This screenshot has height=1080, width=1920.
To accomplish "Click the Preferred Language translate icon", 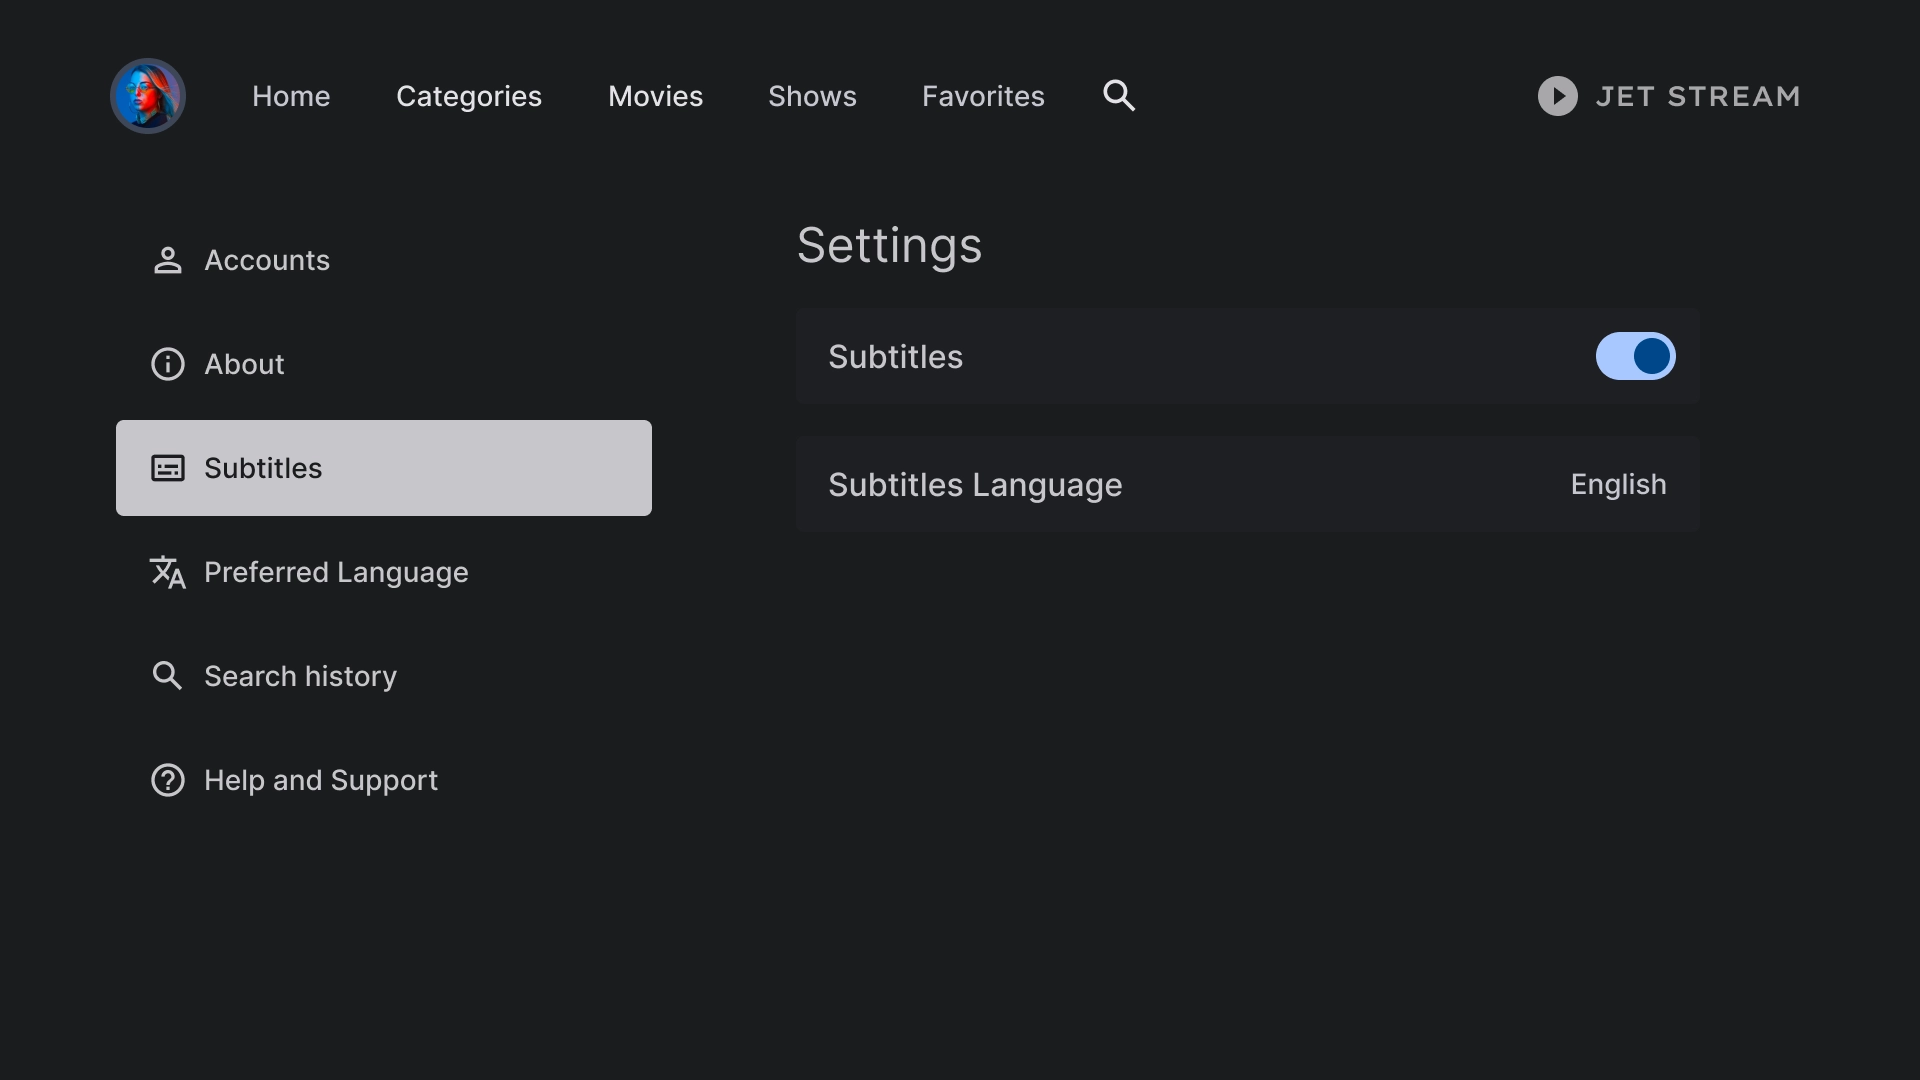I will [x=167, y=572].
